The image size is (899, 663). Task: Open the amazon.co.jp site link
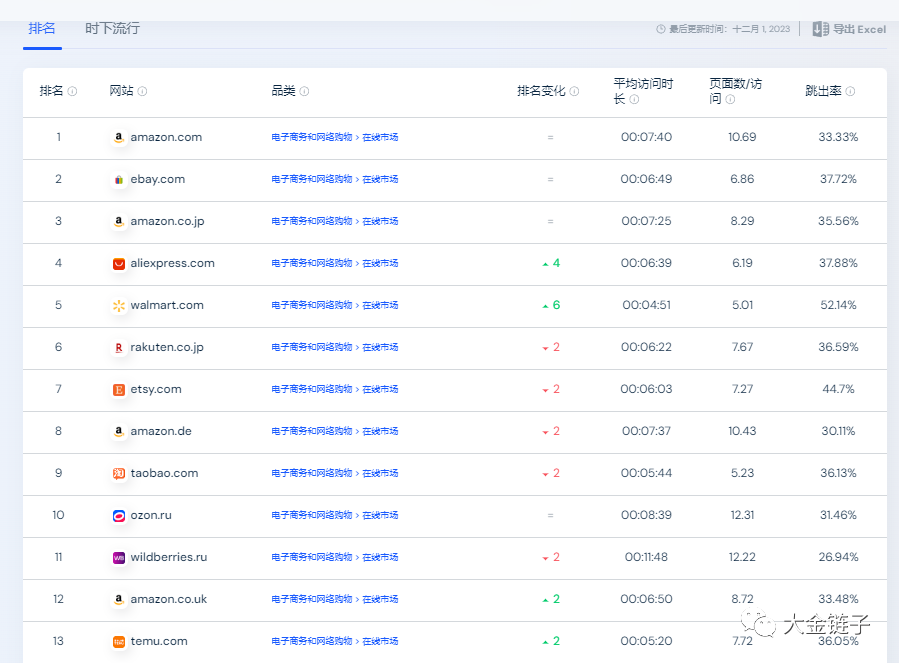pos(167,221)
